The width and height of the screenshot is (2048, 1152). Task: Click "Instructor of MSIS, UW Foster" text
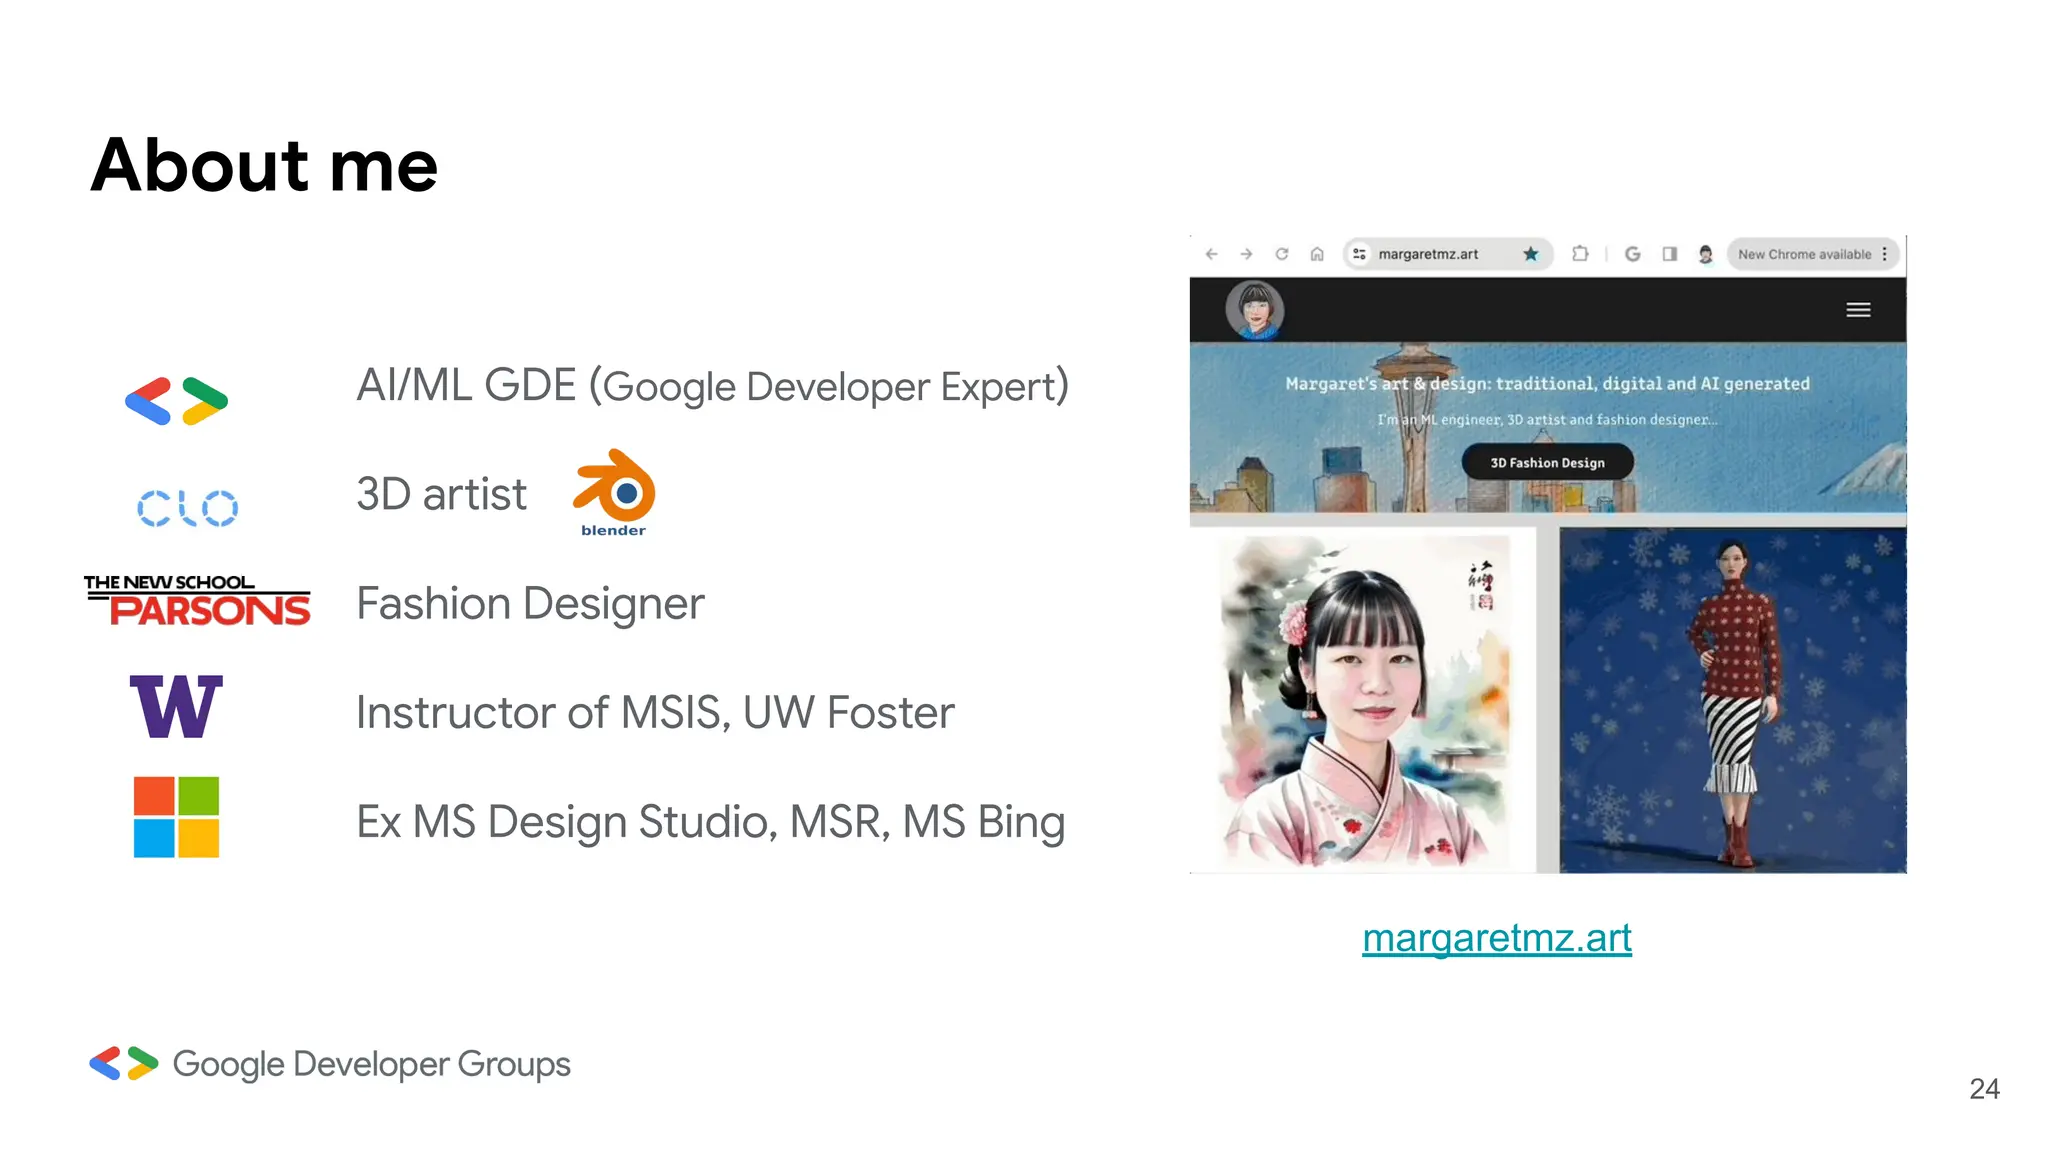pos(655,713)
